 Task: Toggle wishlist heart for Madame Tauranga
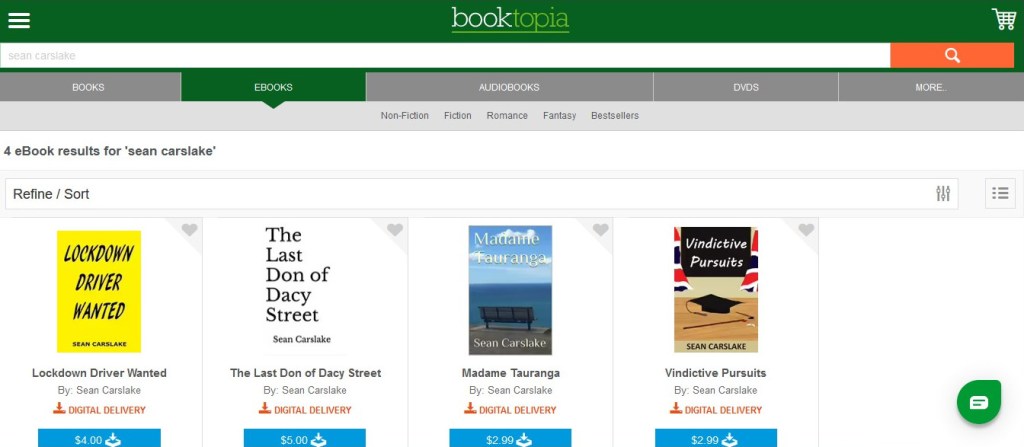coord(600,231)
